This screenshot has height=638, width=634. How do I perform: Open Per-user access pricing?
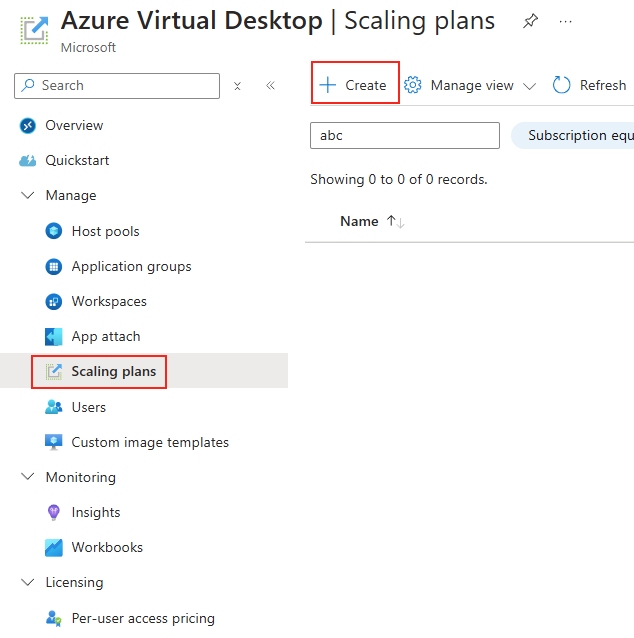(x=143, y=619)
